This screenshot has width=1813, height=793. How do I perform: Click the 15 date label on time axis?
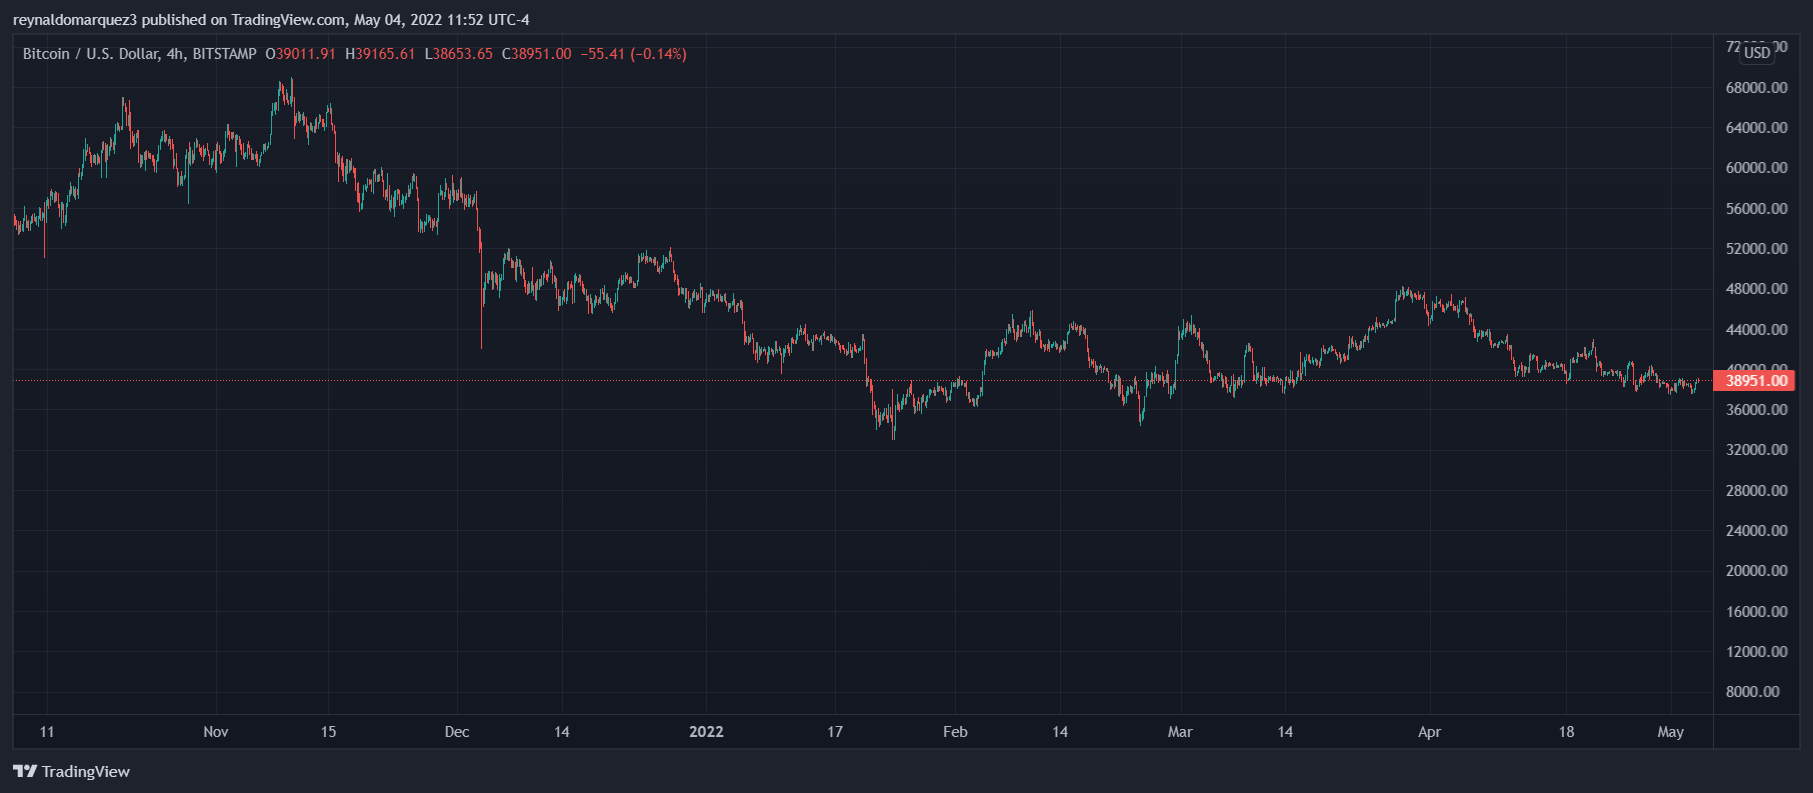coord(328,732)
